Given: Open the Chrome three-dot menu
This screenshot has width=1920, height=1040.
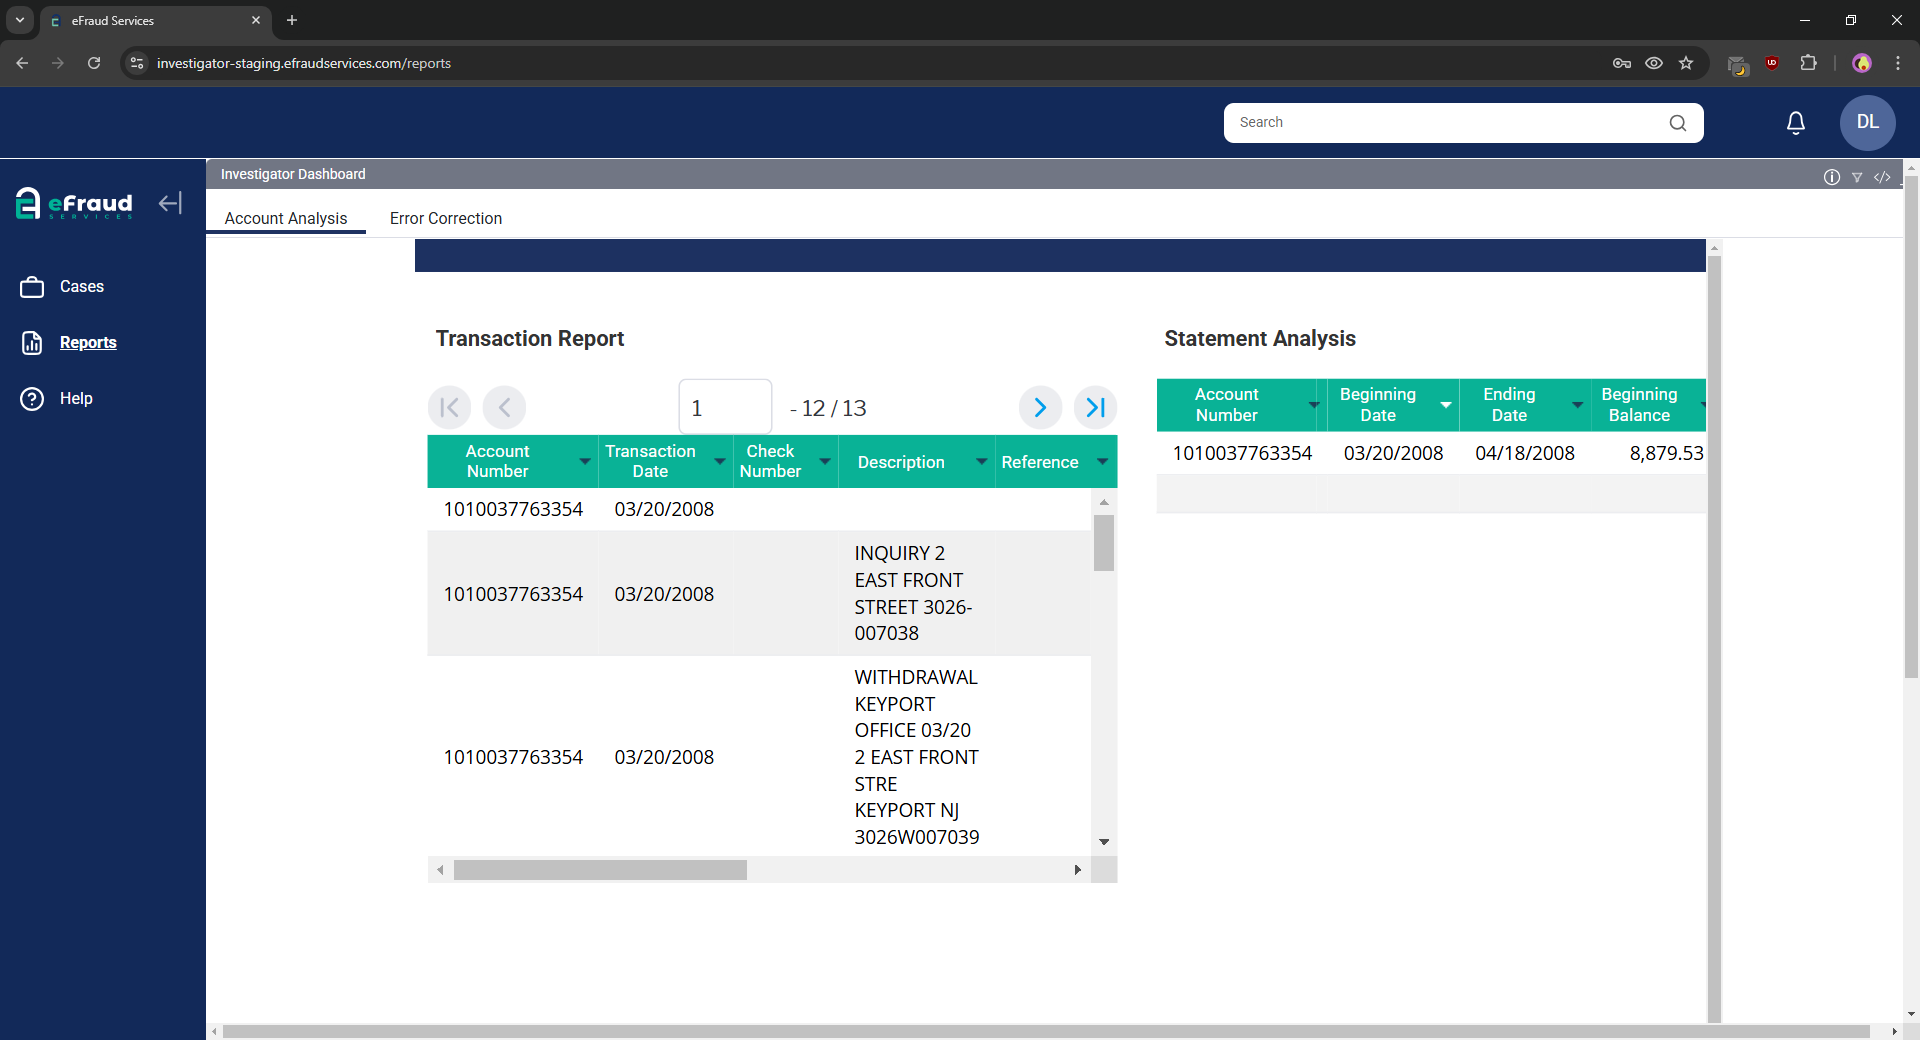Looking at the screenshot, I should (1898, 63).
